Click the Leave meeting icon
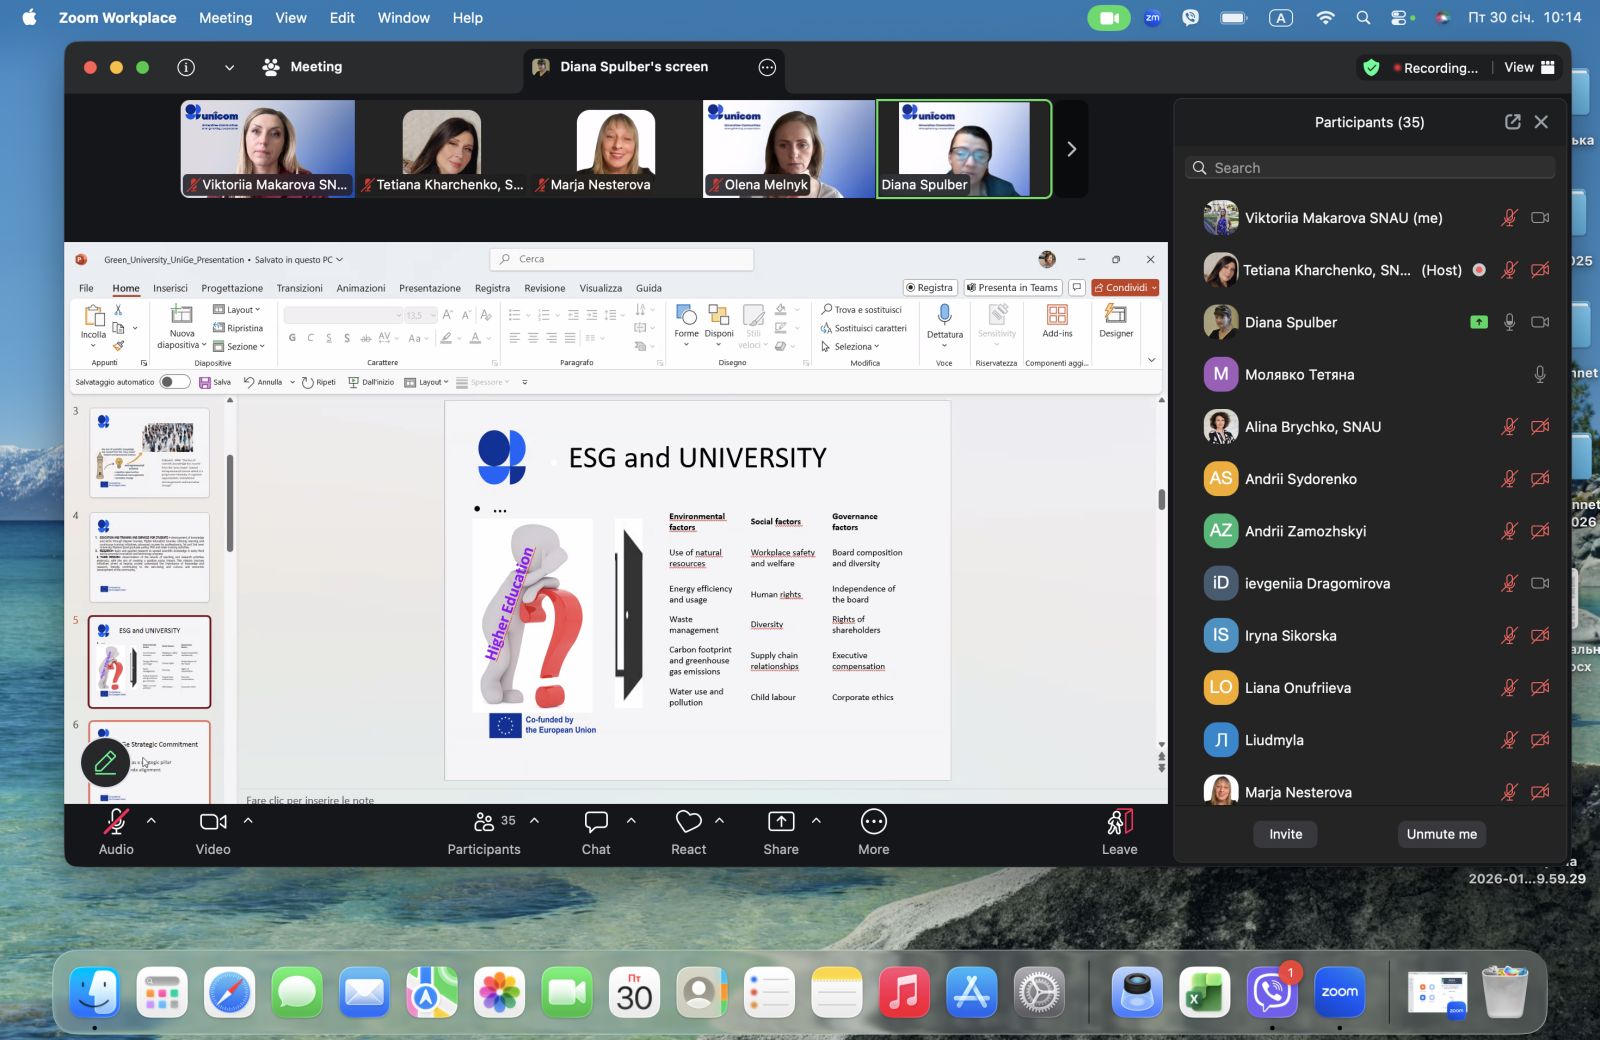This screenshot has height=1040, width=1600. (x=1119, y=822)
